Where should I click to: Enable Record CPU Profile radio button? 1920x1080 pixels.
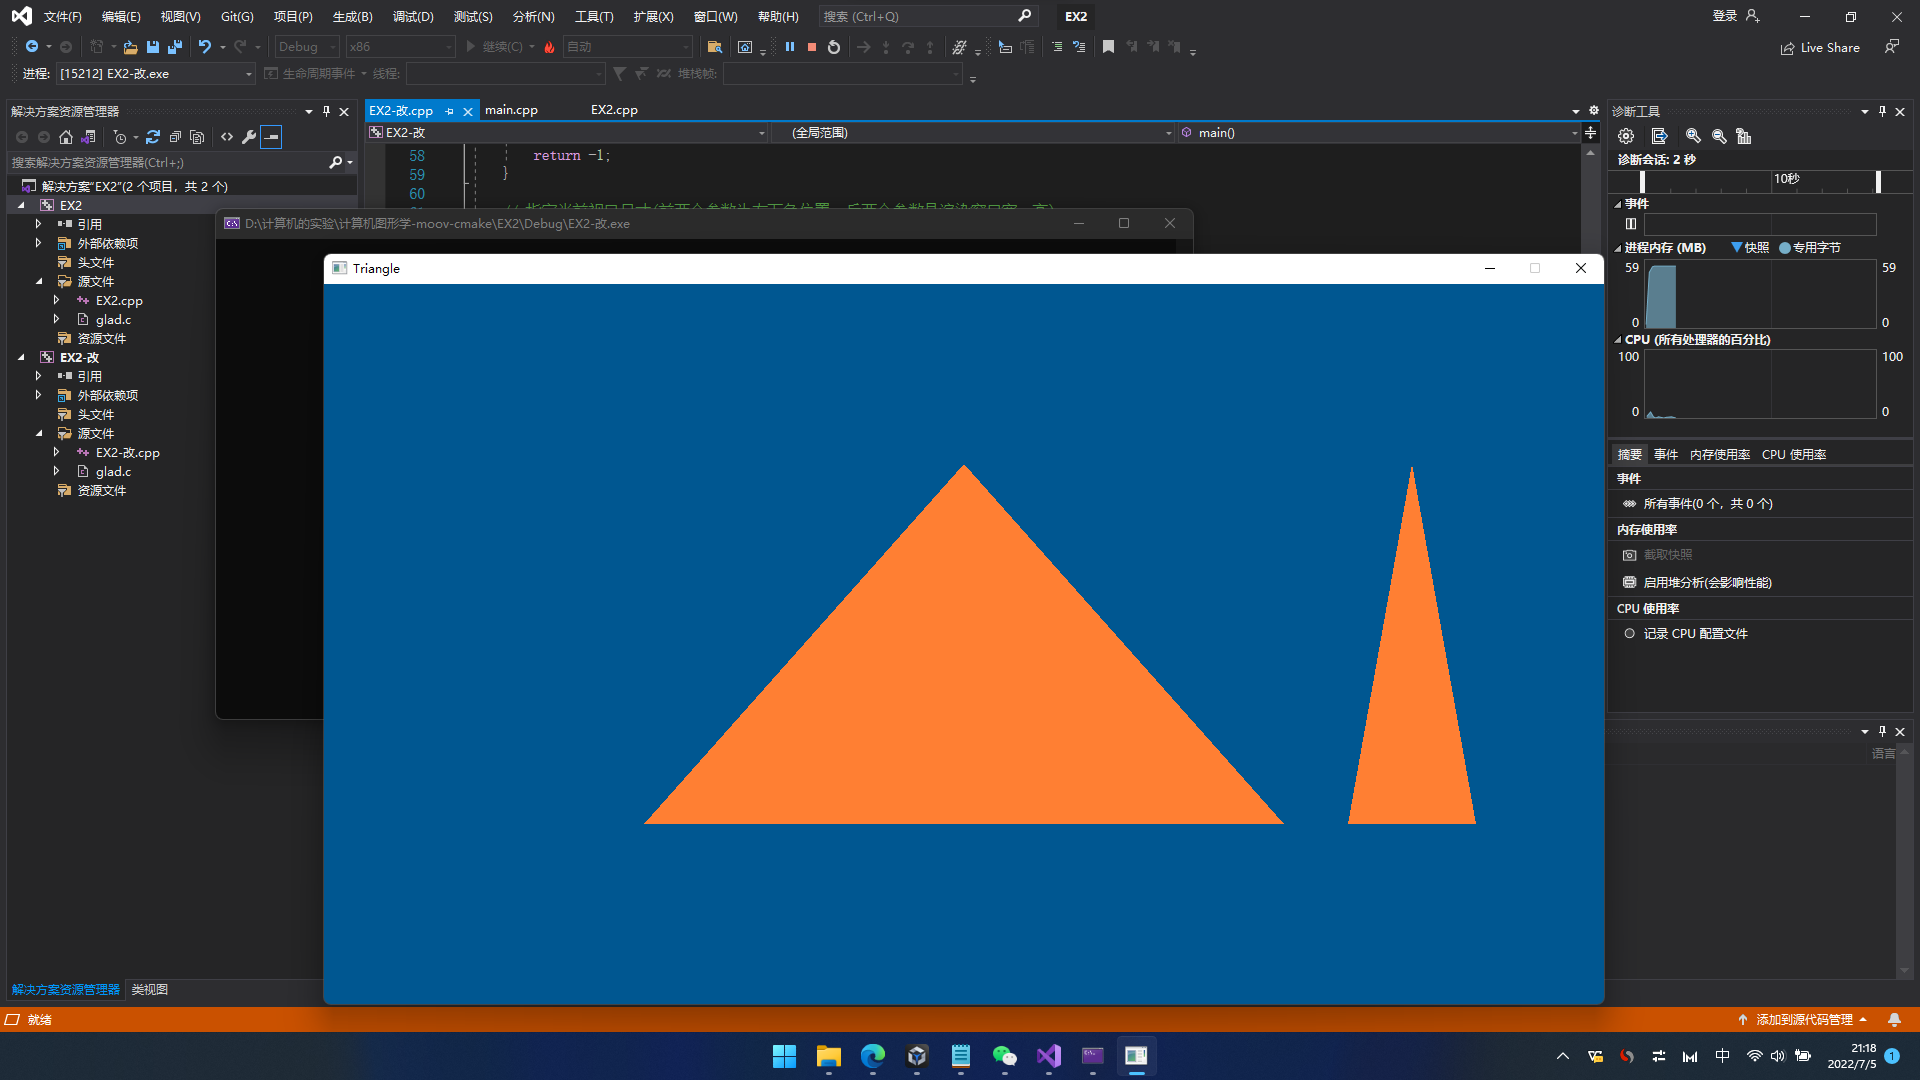(x=1629, y=634)
